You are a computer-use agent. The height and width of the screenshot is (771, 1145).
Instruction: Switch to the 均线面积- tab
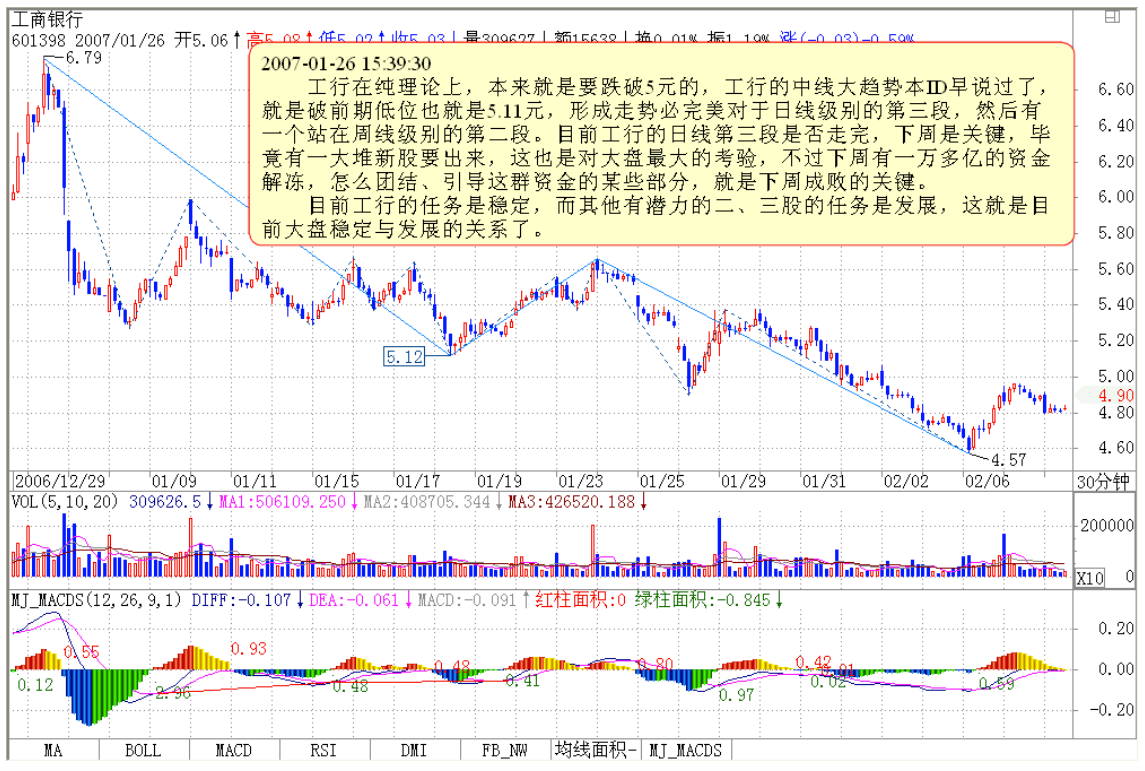coord(596,751)
